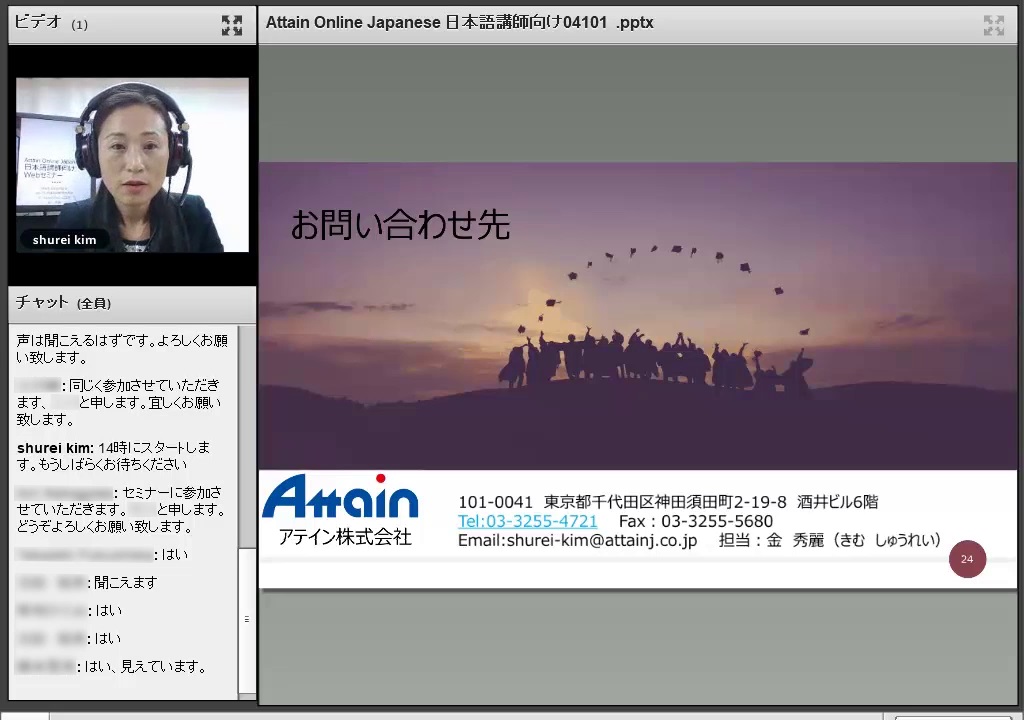Select the presenter's webcam video feed
The image size is (1024, 720).
[x=132, y=164]
